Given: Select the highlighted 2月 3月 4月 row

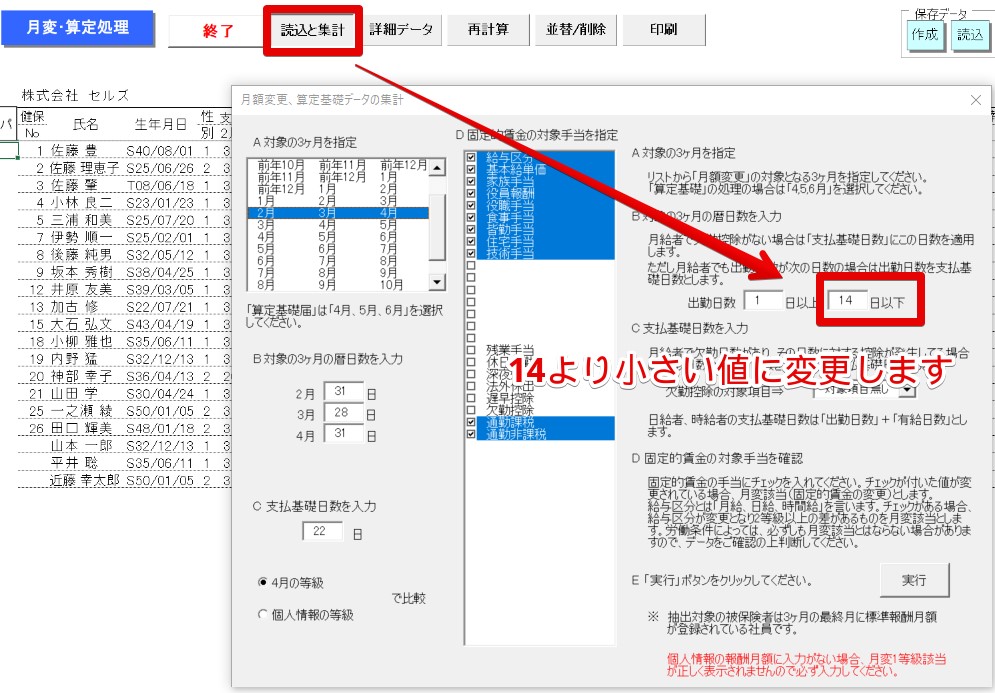Looking at the screenshot, I should (338, 213).
